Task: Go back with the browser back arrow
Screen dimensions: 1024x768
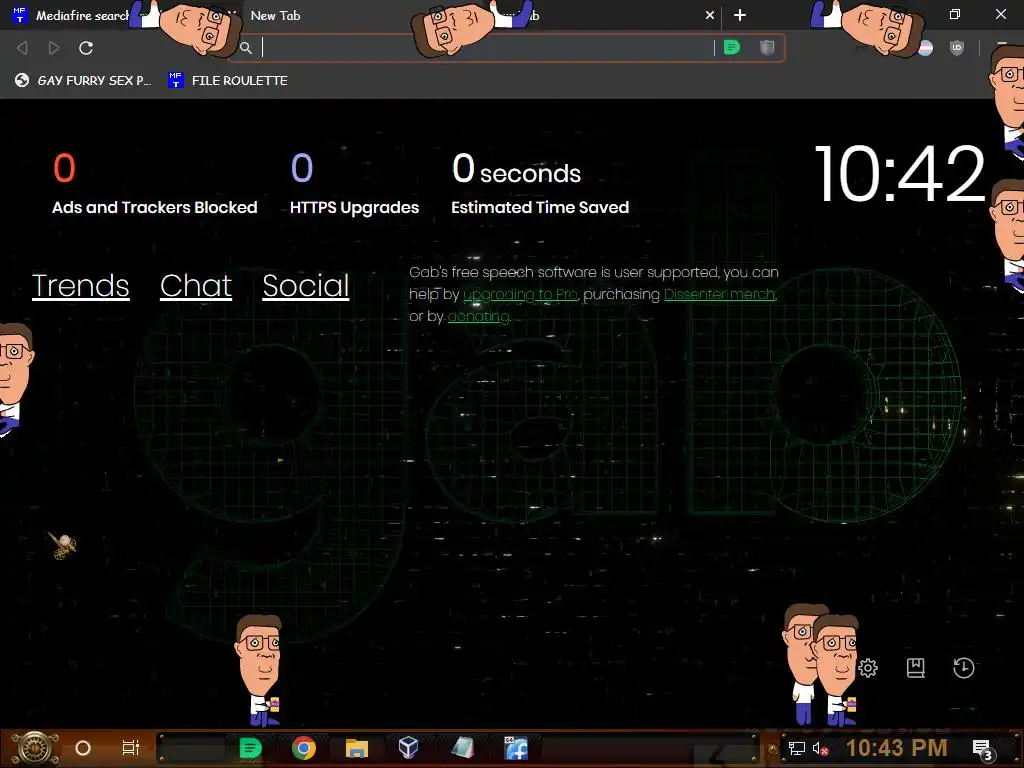Action: pyautogui.click(x=22, y=48)
